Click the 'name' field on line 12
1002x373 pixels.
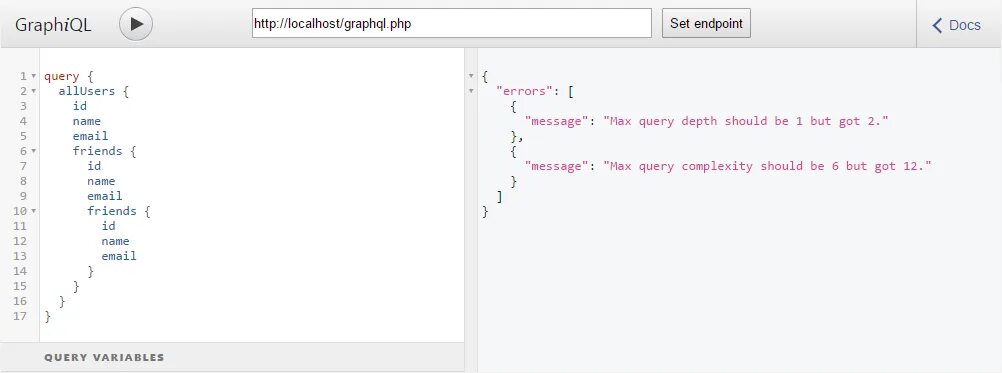click(116, 241)
